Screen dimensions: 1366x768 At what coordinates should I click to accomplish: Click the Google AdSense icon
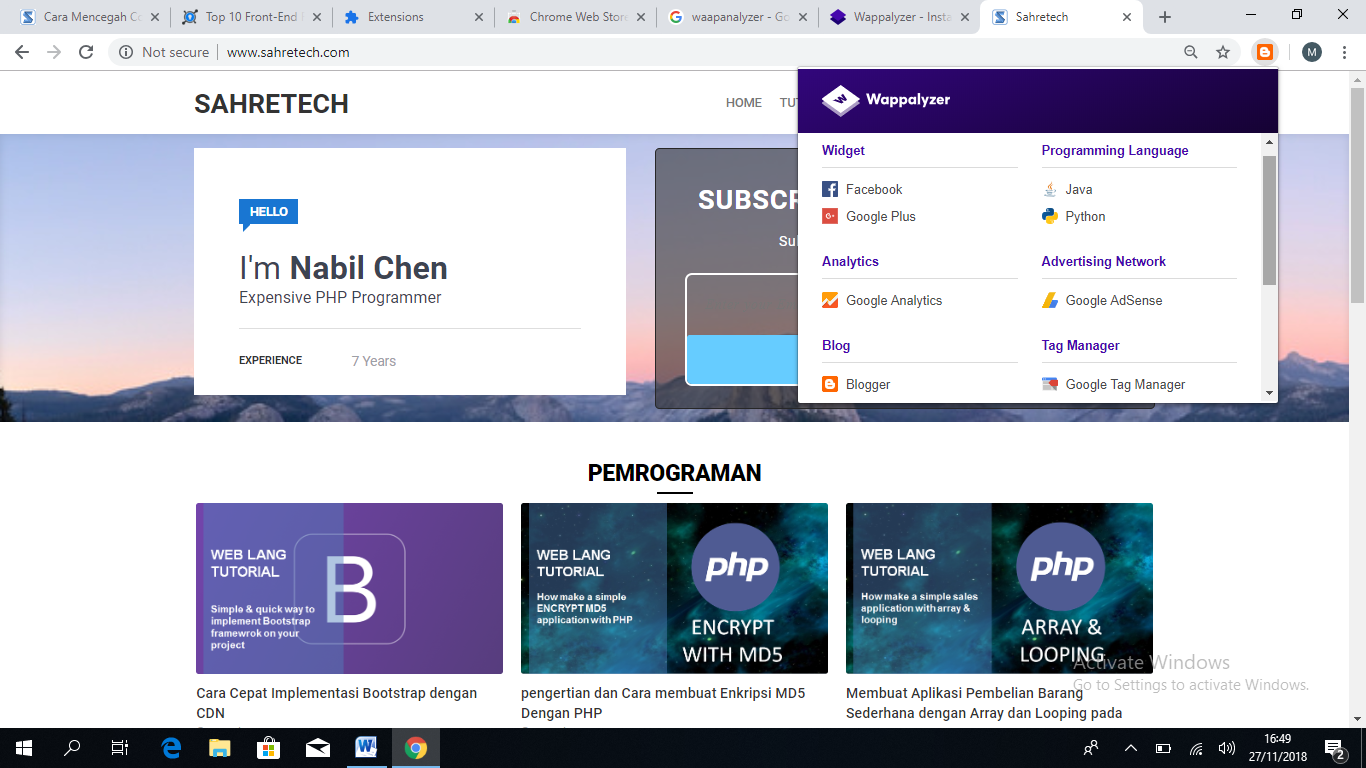(1050, 300)
